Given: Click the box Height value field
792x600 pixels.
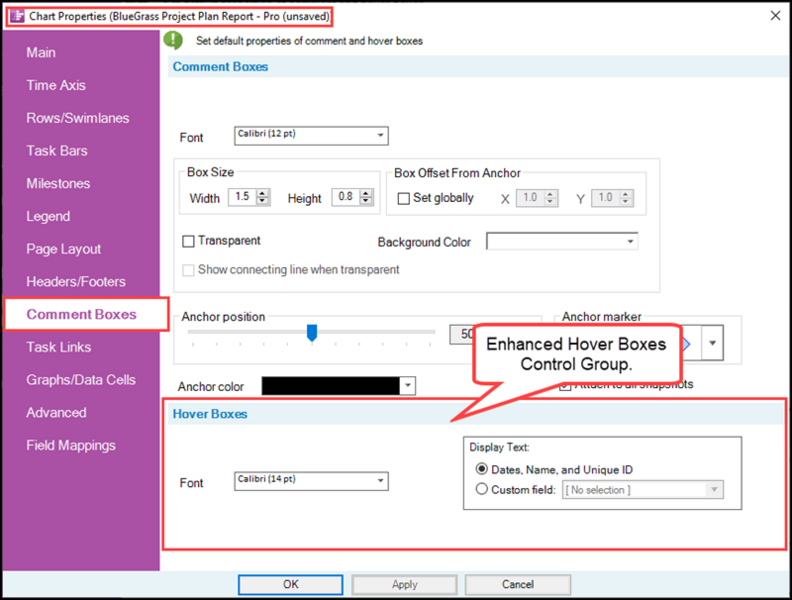Looking at the screenshot, I should click(346, 197).
